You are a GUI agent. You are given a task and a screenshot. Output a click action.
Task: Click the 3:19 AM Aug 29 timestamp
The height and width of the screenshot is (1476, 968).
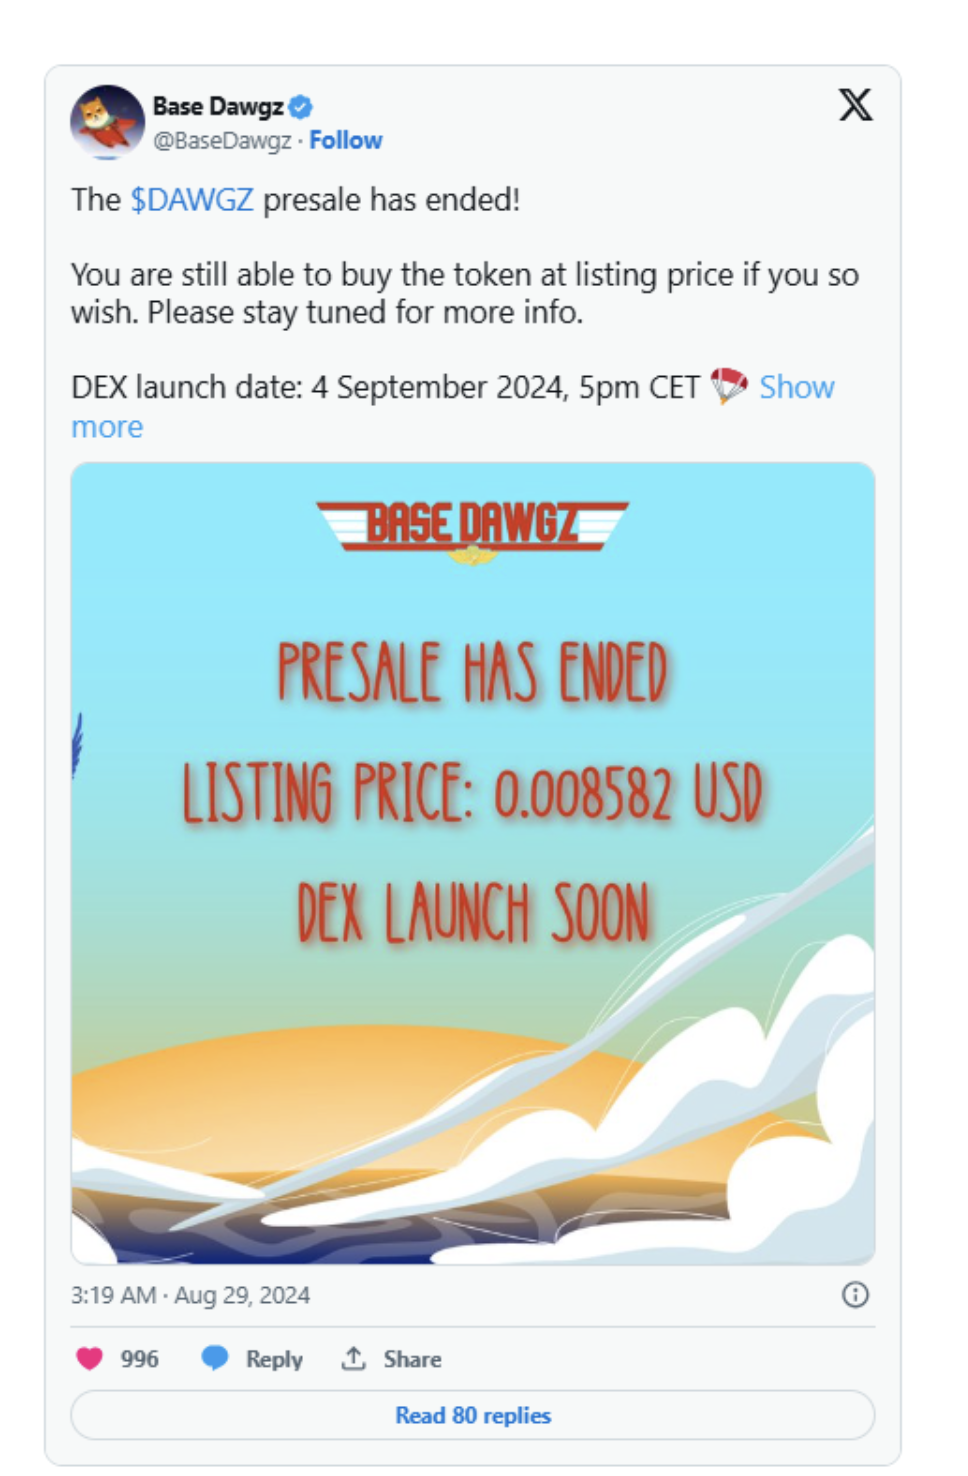tap(190, 1295)
